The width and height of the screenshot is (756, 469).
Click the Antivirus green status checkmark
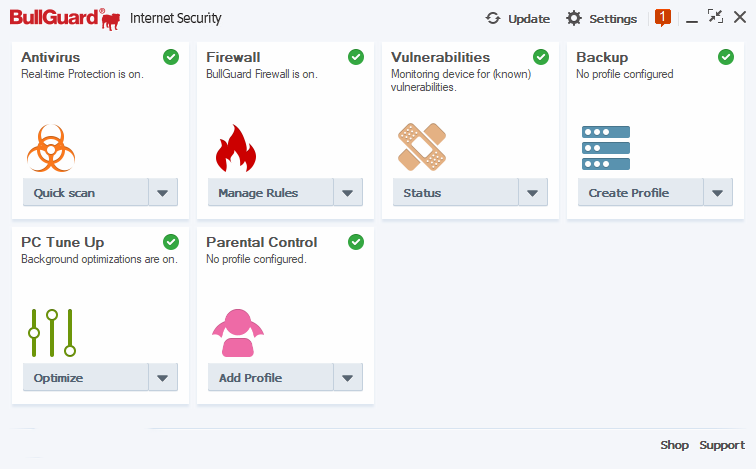[x=171, y=57]
